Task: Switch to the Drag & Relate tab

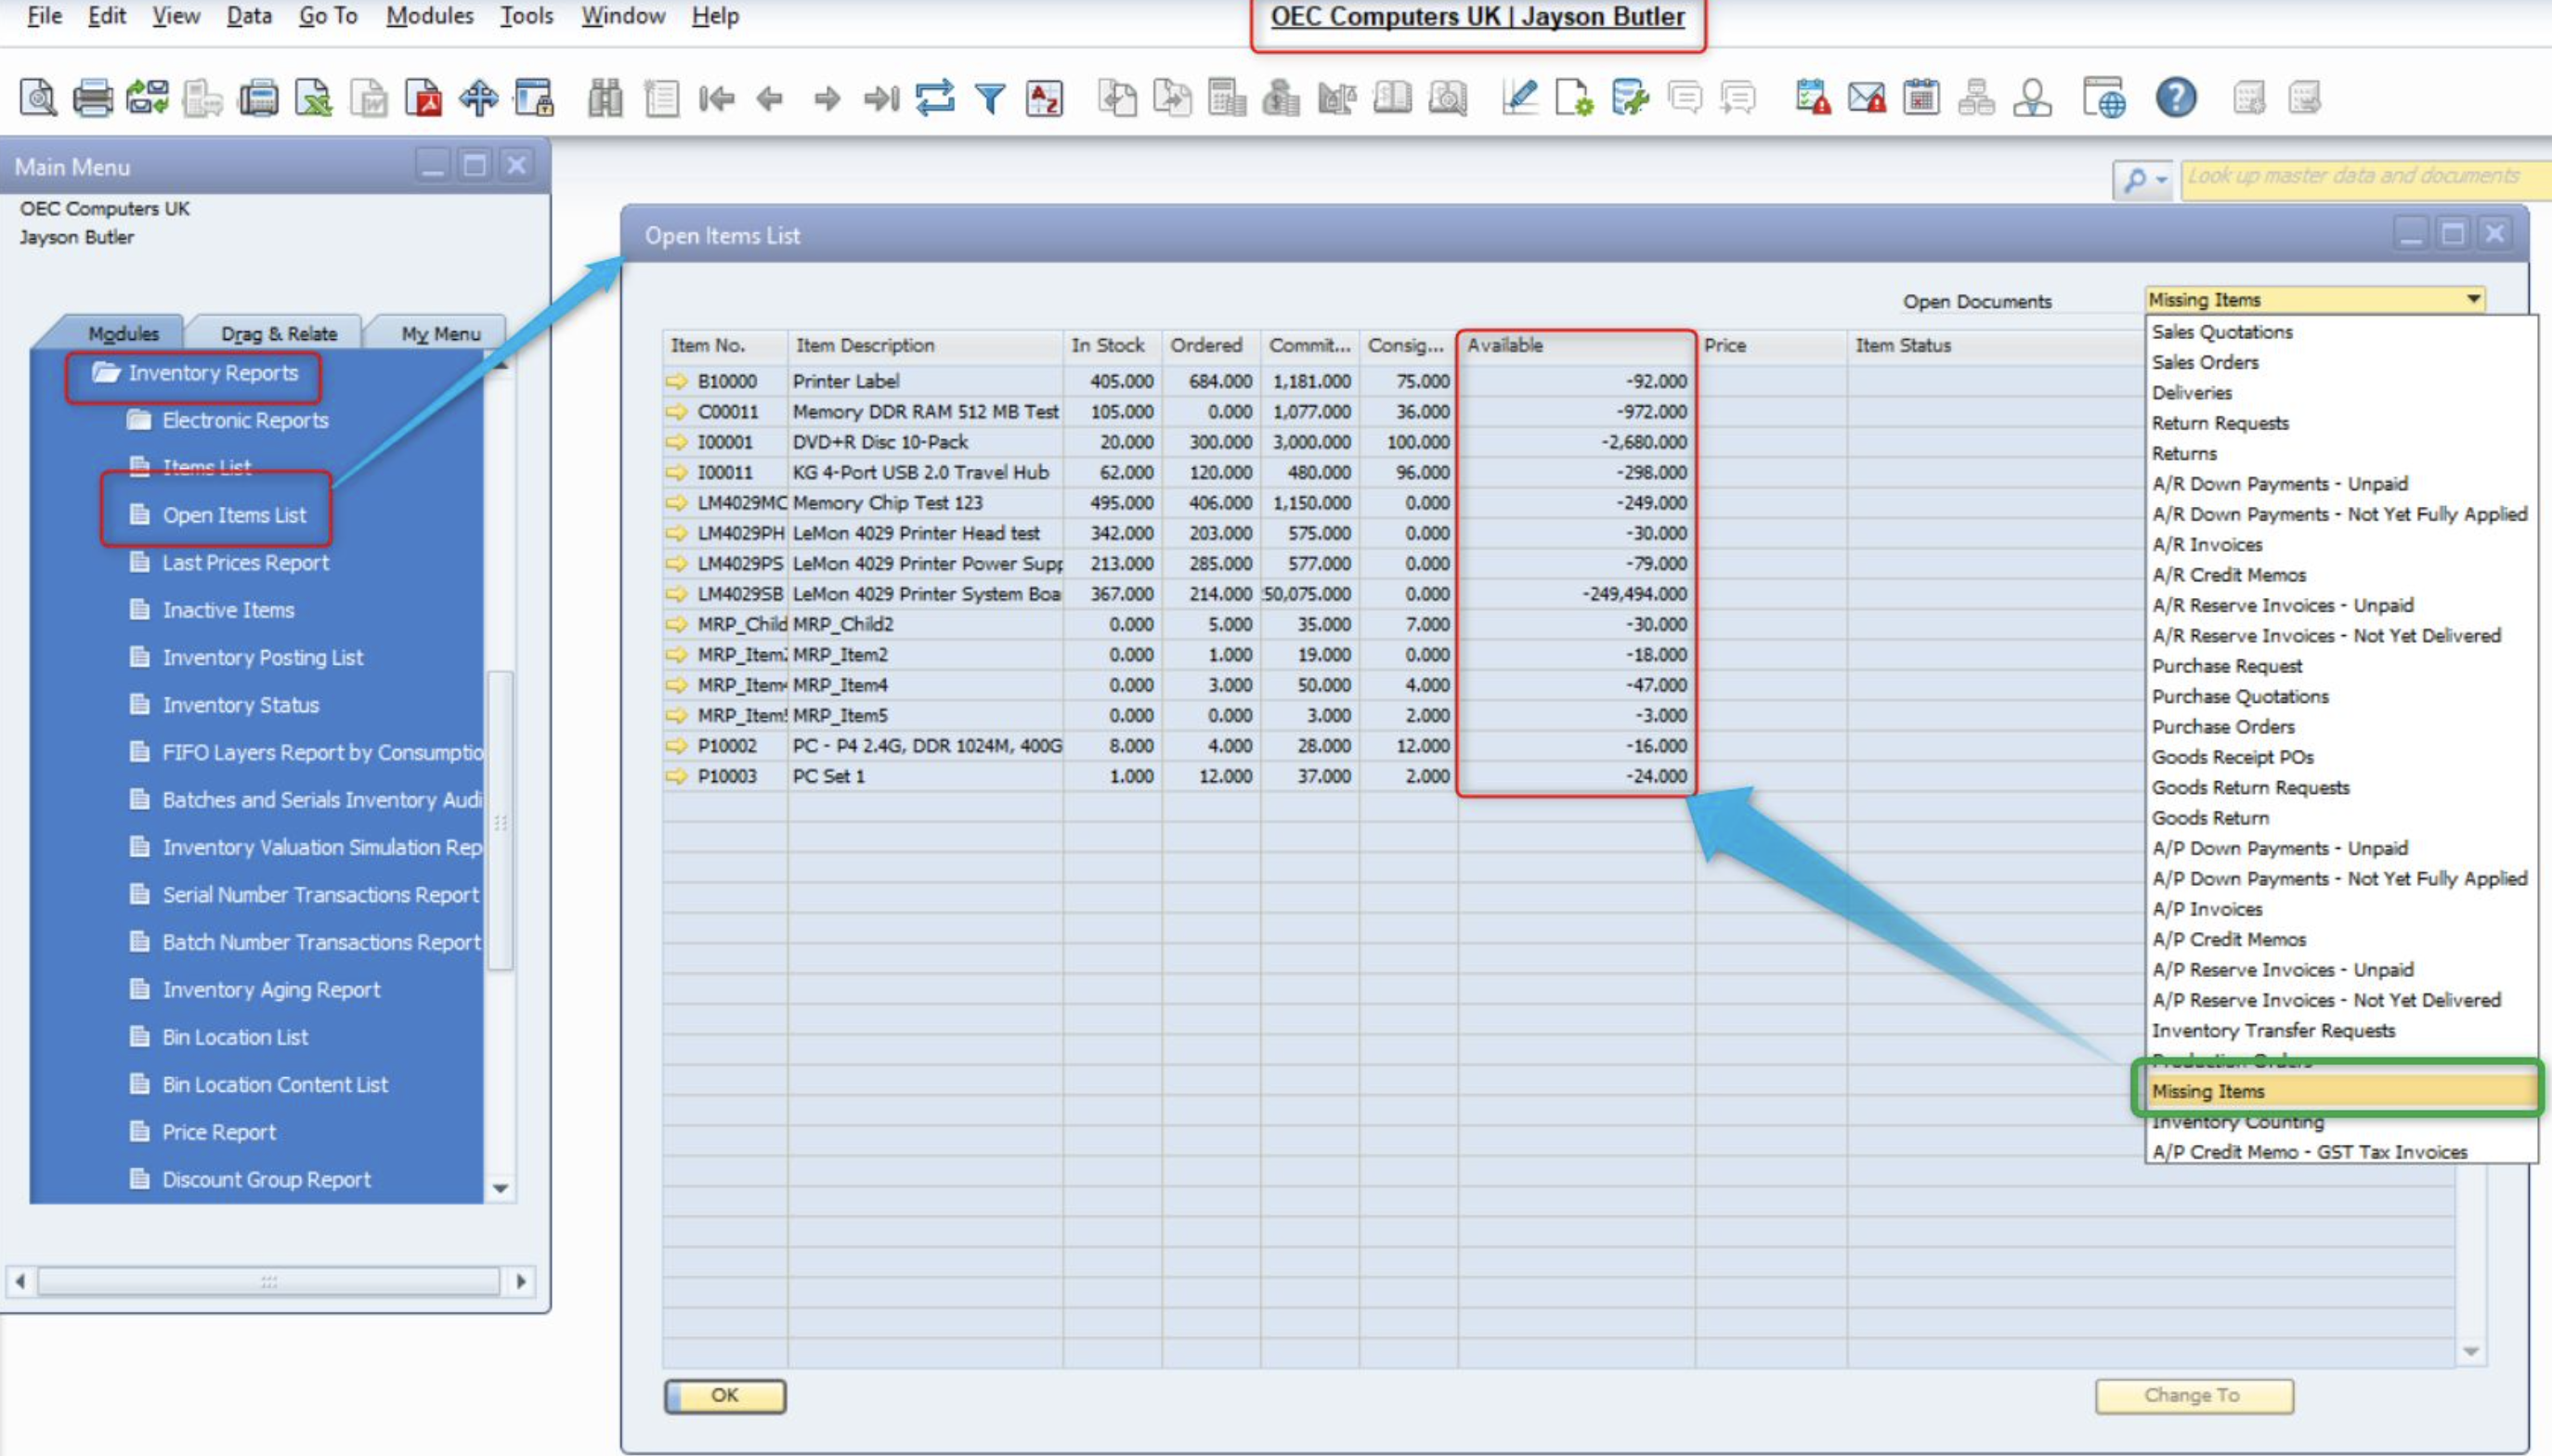Action: tap(278, 334)
